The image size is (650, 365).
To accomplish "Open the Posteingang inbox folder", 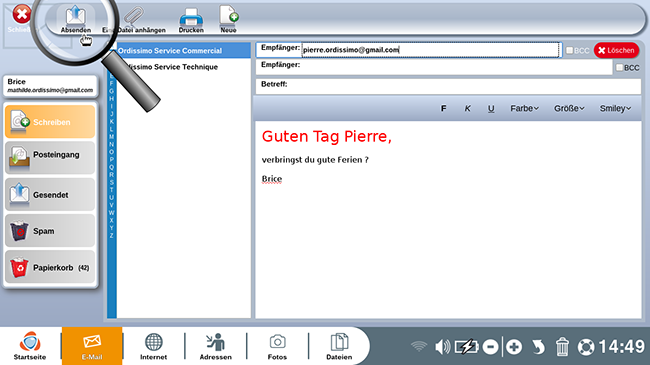I will pos(50,157).
